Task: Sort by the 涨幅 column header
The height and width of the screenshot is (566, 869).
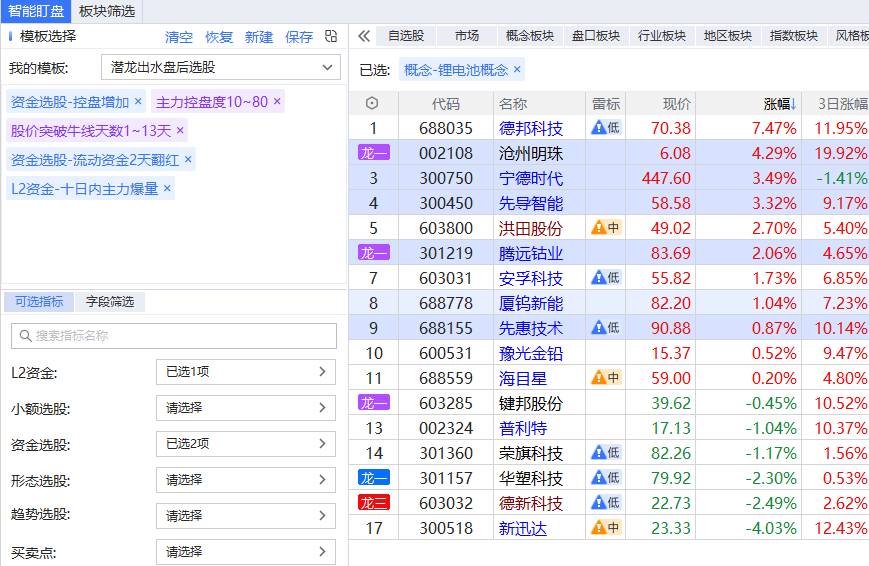Action: click(x=780, y=104)
